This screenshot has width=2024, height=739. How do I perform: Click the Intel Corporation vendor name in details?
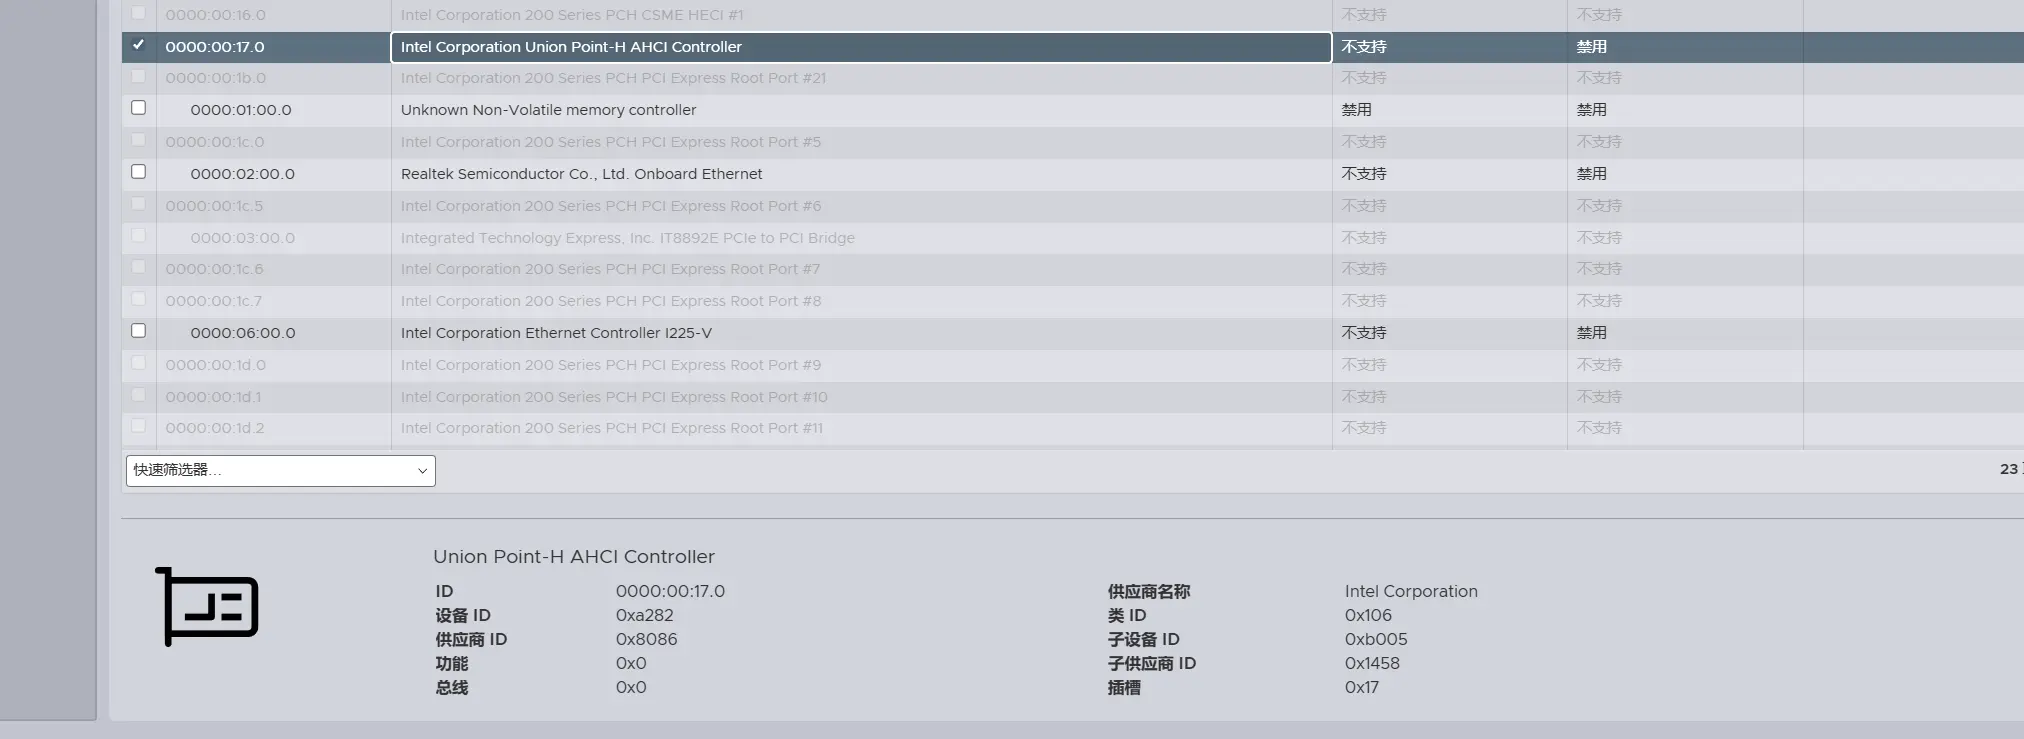point(1410,591)
